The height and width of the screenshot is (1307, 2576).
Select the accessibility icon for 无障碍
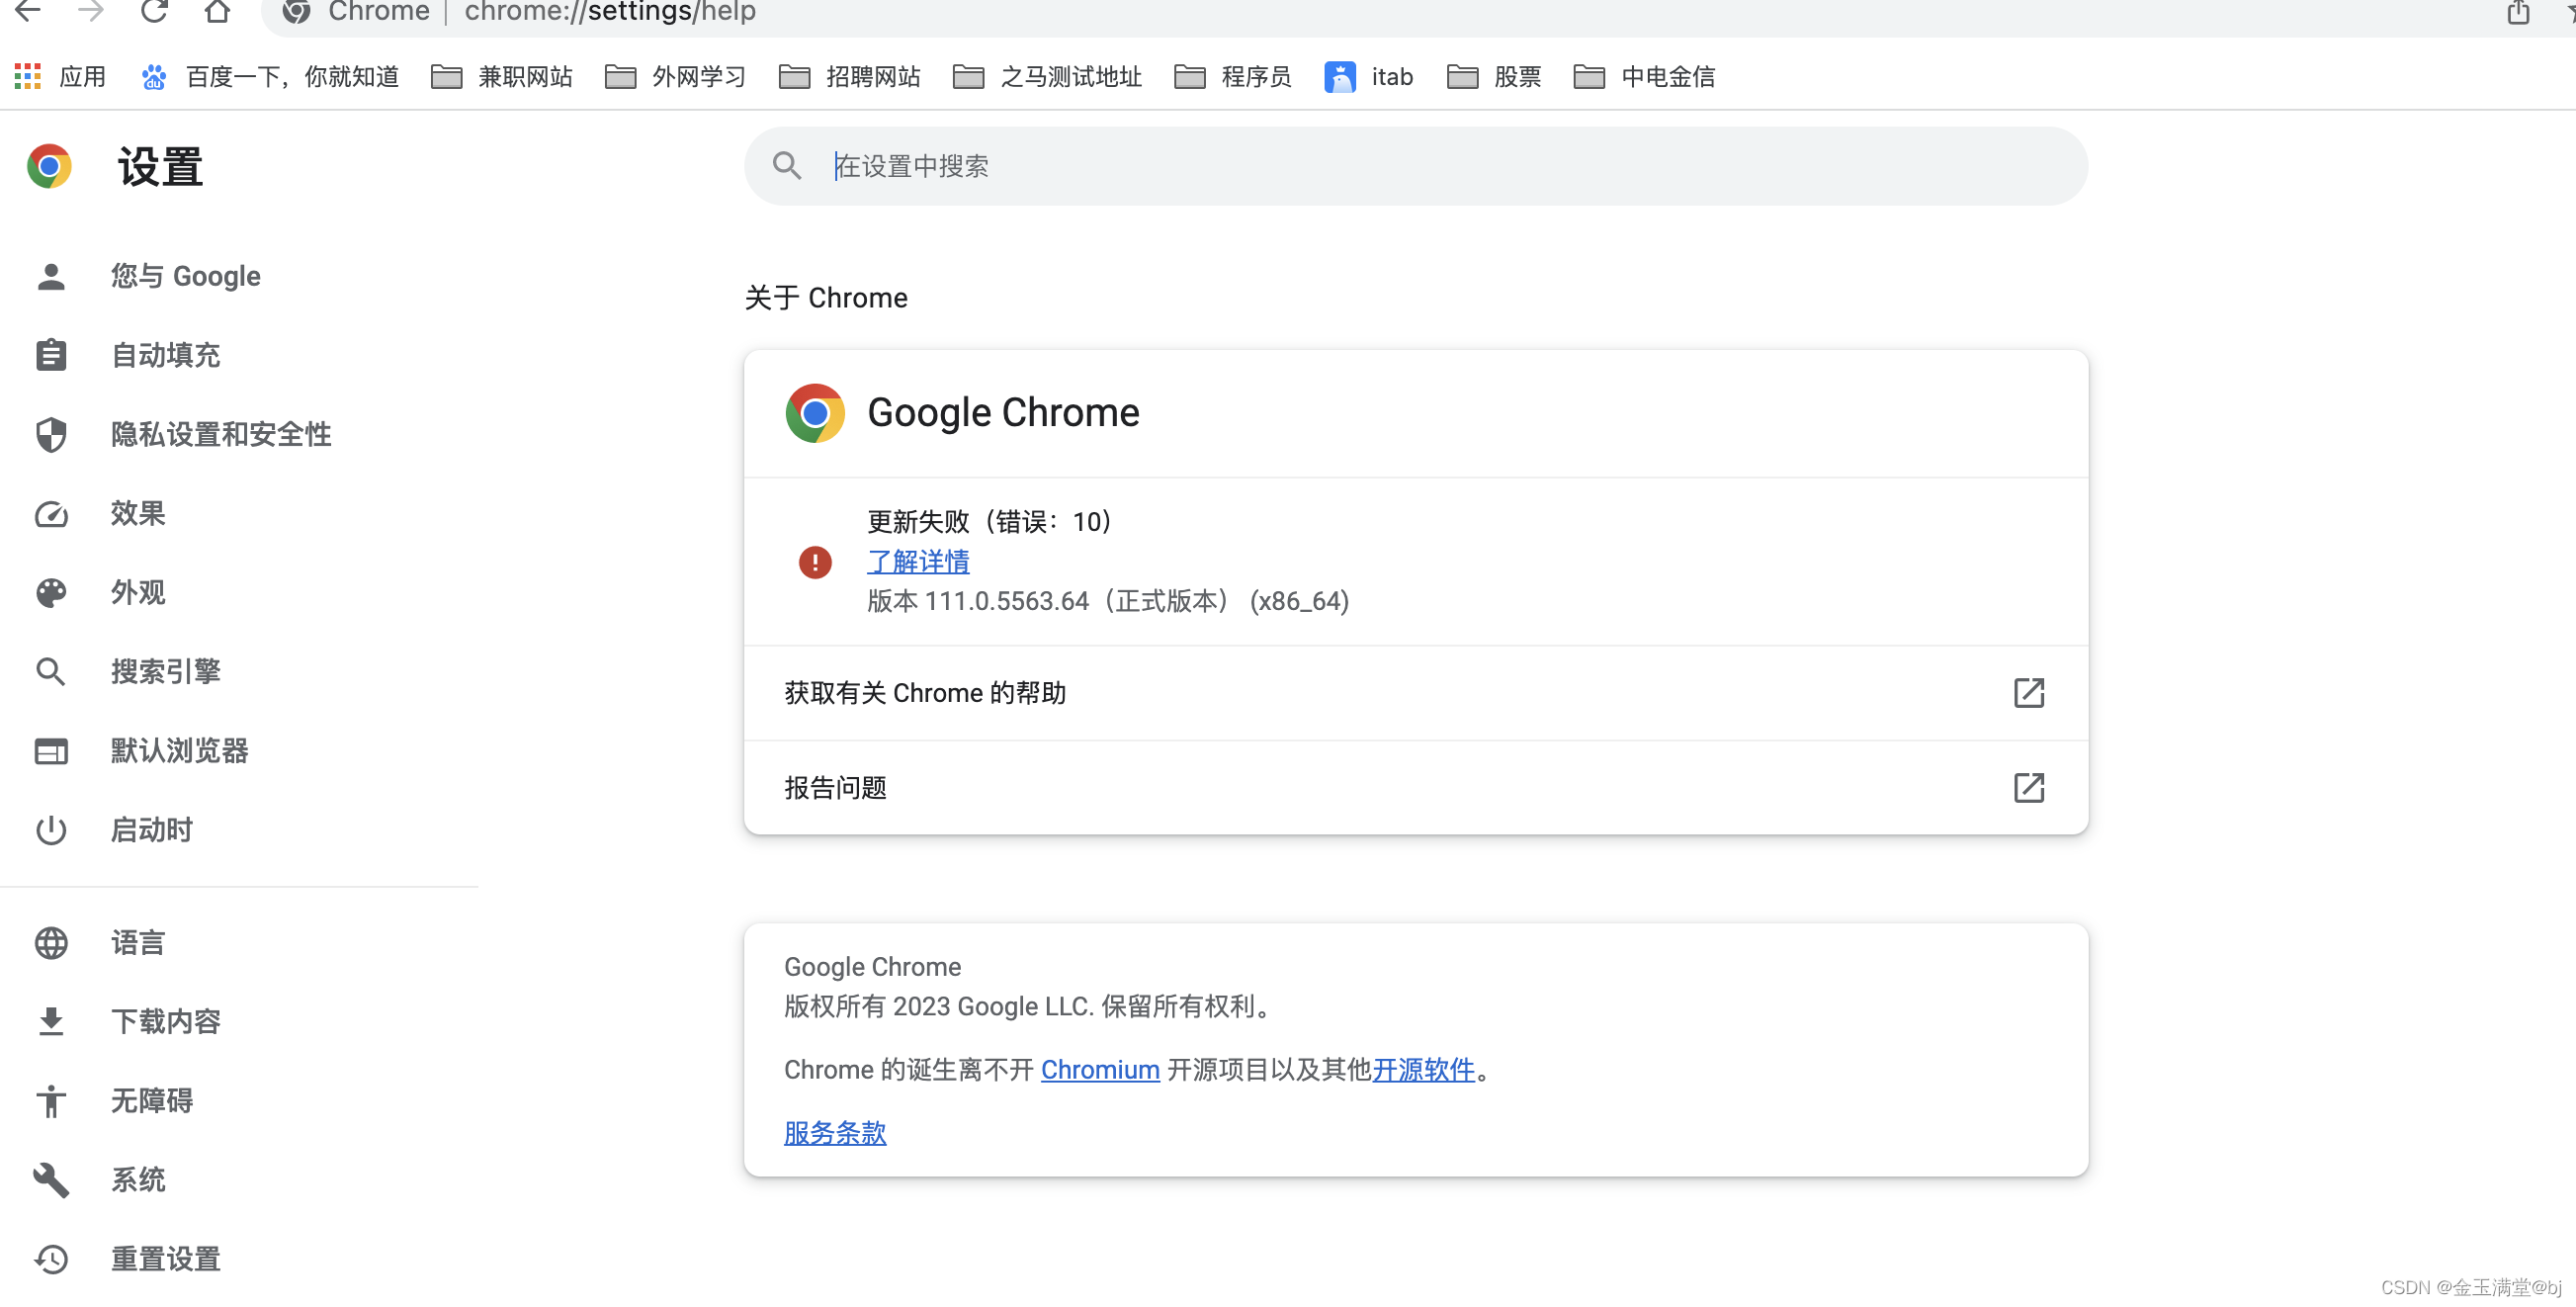pos(51,1100)
